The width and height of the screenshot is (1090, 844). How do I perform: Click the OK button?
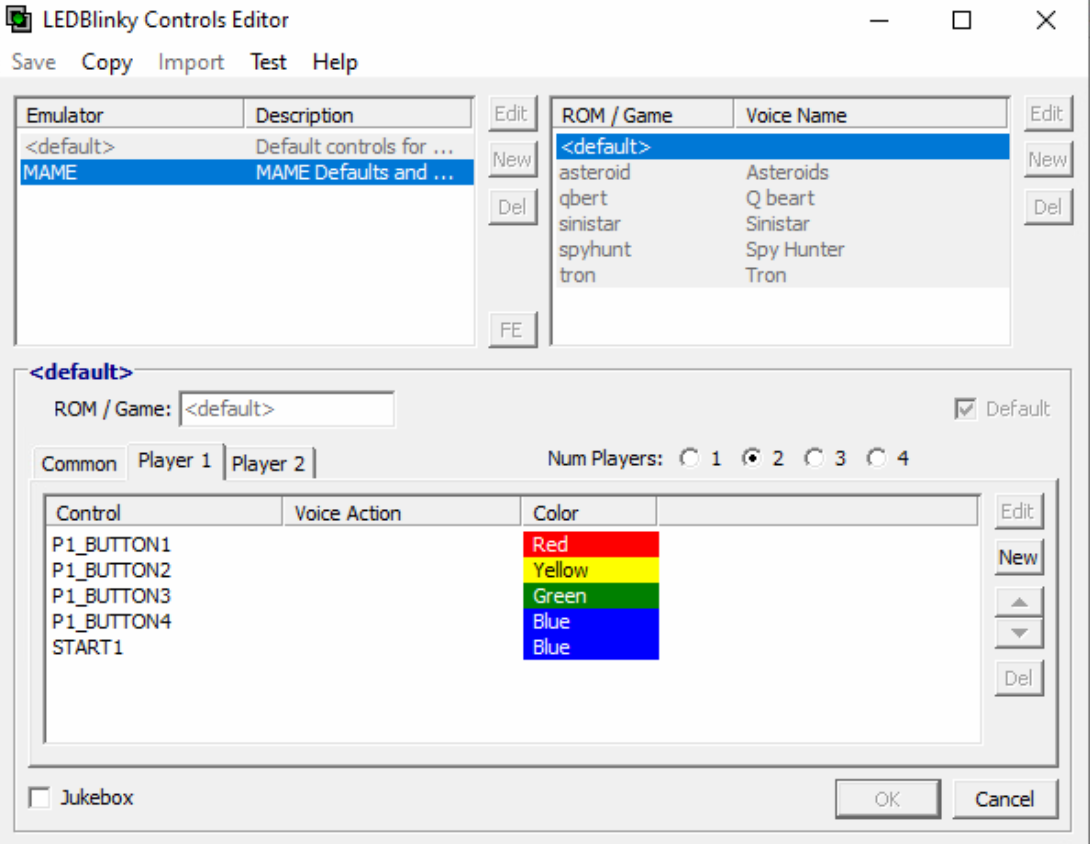pos(887,800)
